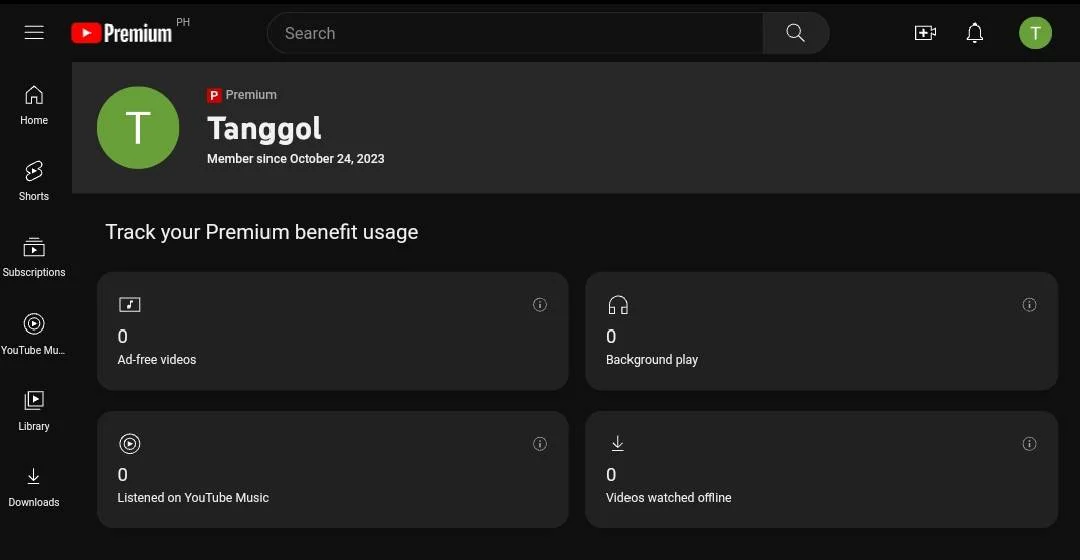This screenshot has width=1080, height=560.
Task: Click the Background play headphones icon
Action: click(618, 304)
